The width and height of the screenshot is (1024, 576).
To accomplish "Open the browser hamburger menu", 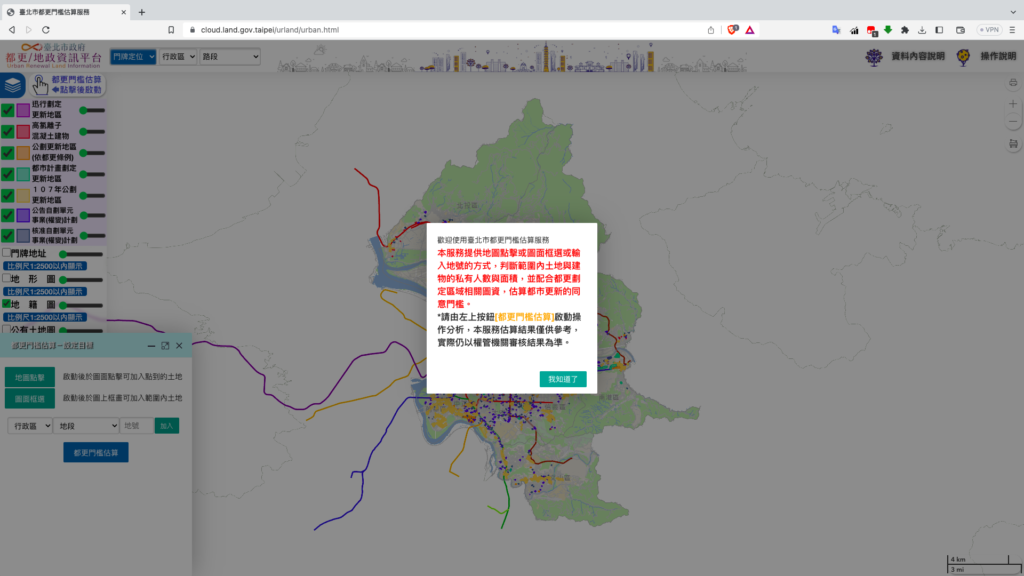I will pos(1012,30).
